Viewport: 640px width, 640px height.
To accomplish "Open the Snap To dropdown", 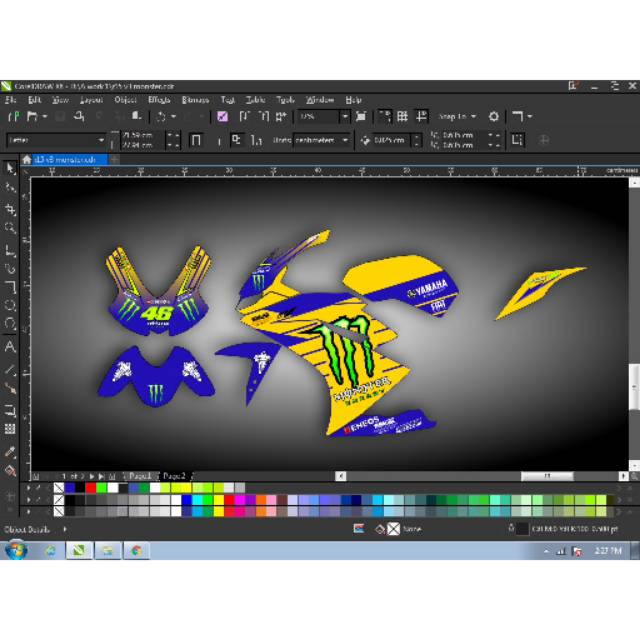I will pos(458,117).
